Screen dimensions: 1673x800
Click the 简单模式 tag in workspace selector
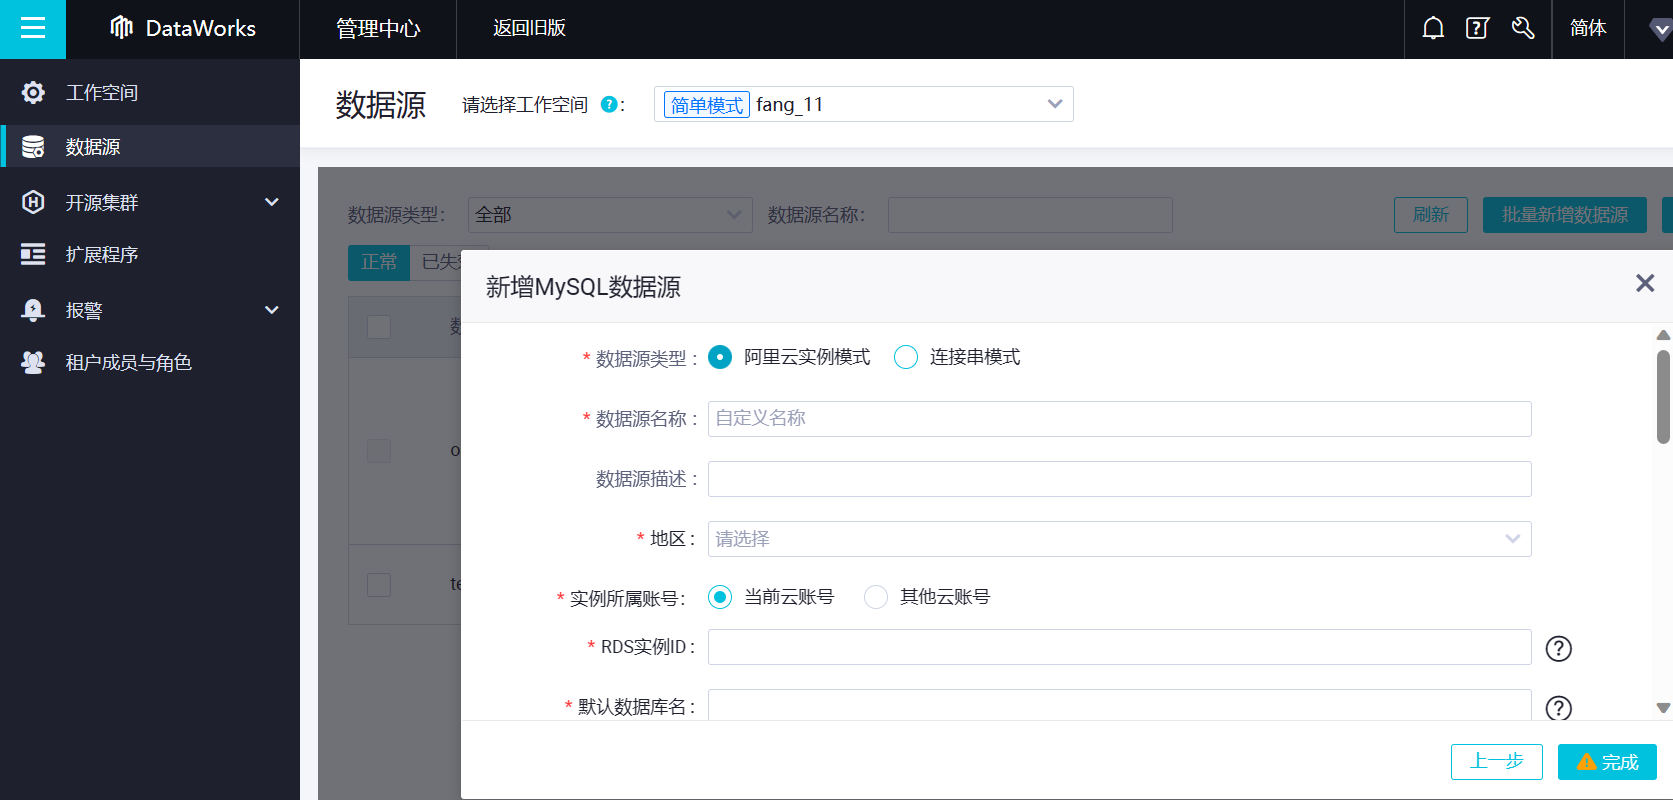pyautogui.click(x=707, y=105)
